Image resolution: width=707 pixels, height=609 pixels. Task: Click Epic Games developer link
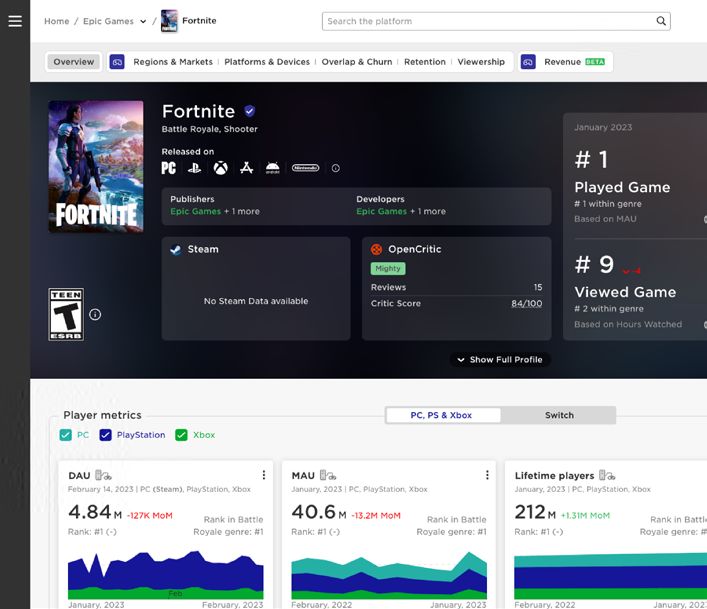pyautogui.click(x=381, y=211)
